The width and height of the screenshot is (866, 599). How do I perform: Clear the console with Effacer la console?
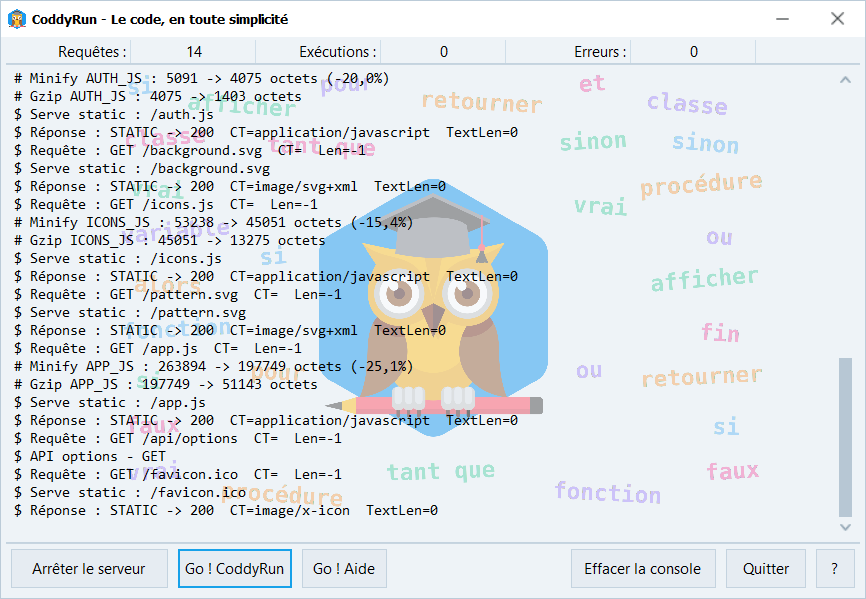(x=643, y=569)
